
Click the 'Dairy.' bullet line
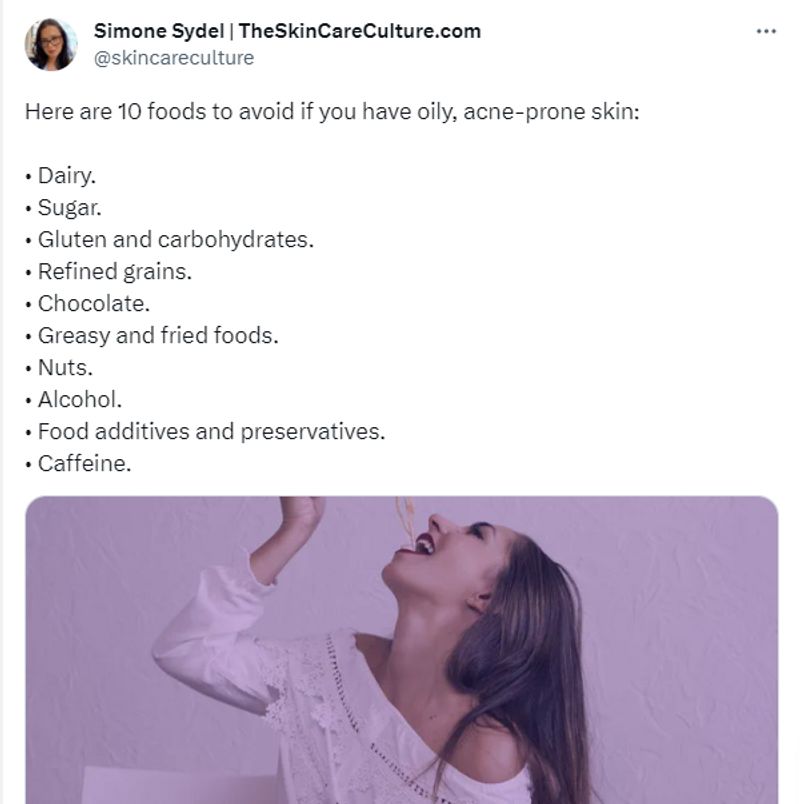(x=66, y=176)
